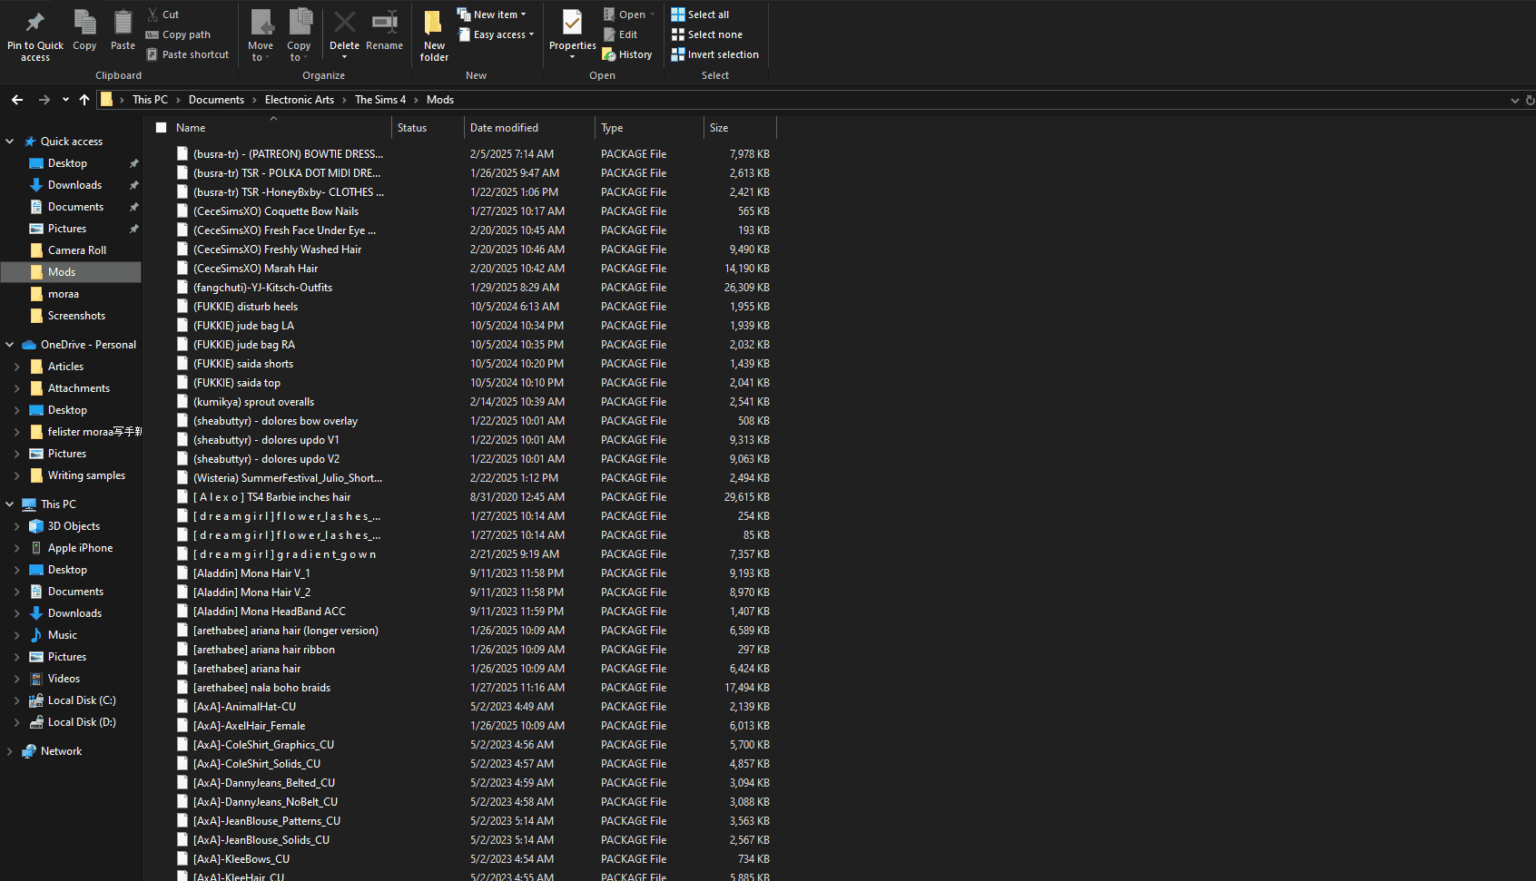Viewport: 1536px width, 881px height.
Task: Collapse the OneDrive - Personal tree node
Action: click(x=10, y=345)
